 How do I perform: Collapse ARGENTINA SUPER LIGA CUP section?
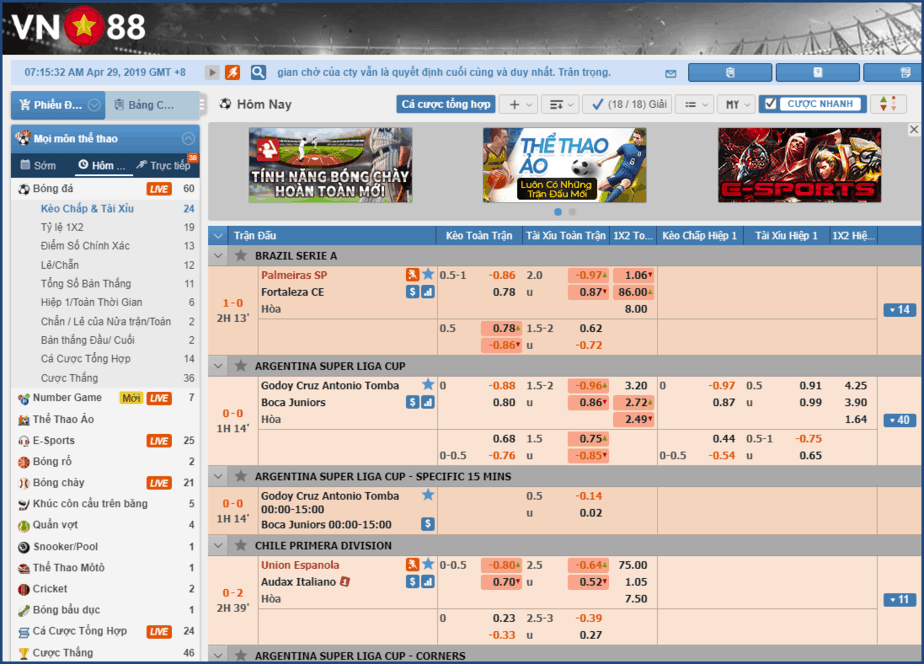click(x=219, y=366)
